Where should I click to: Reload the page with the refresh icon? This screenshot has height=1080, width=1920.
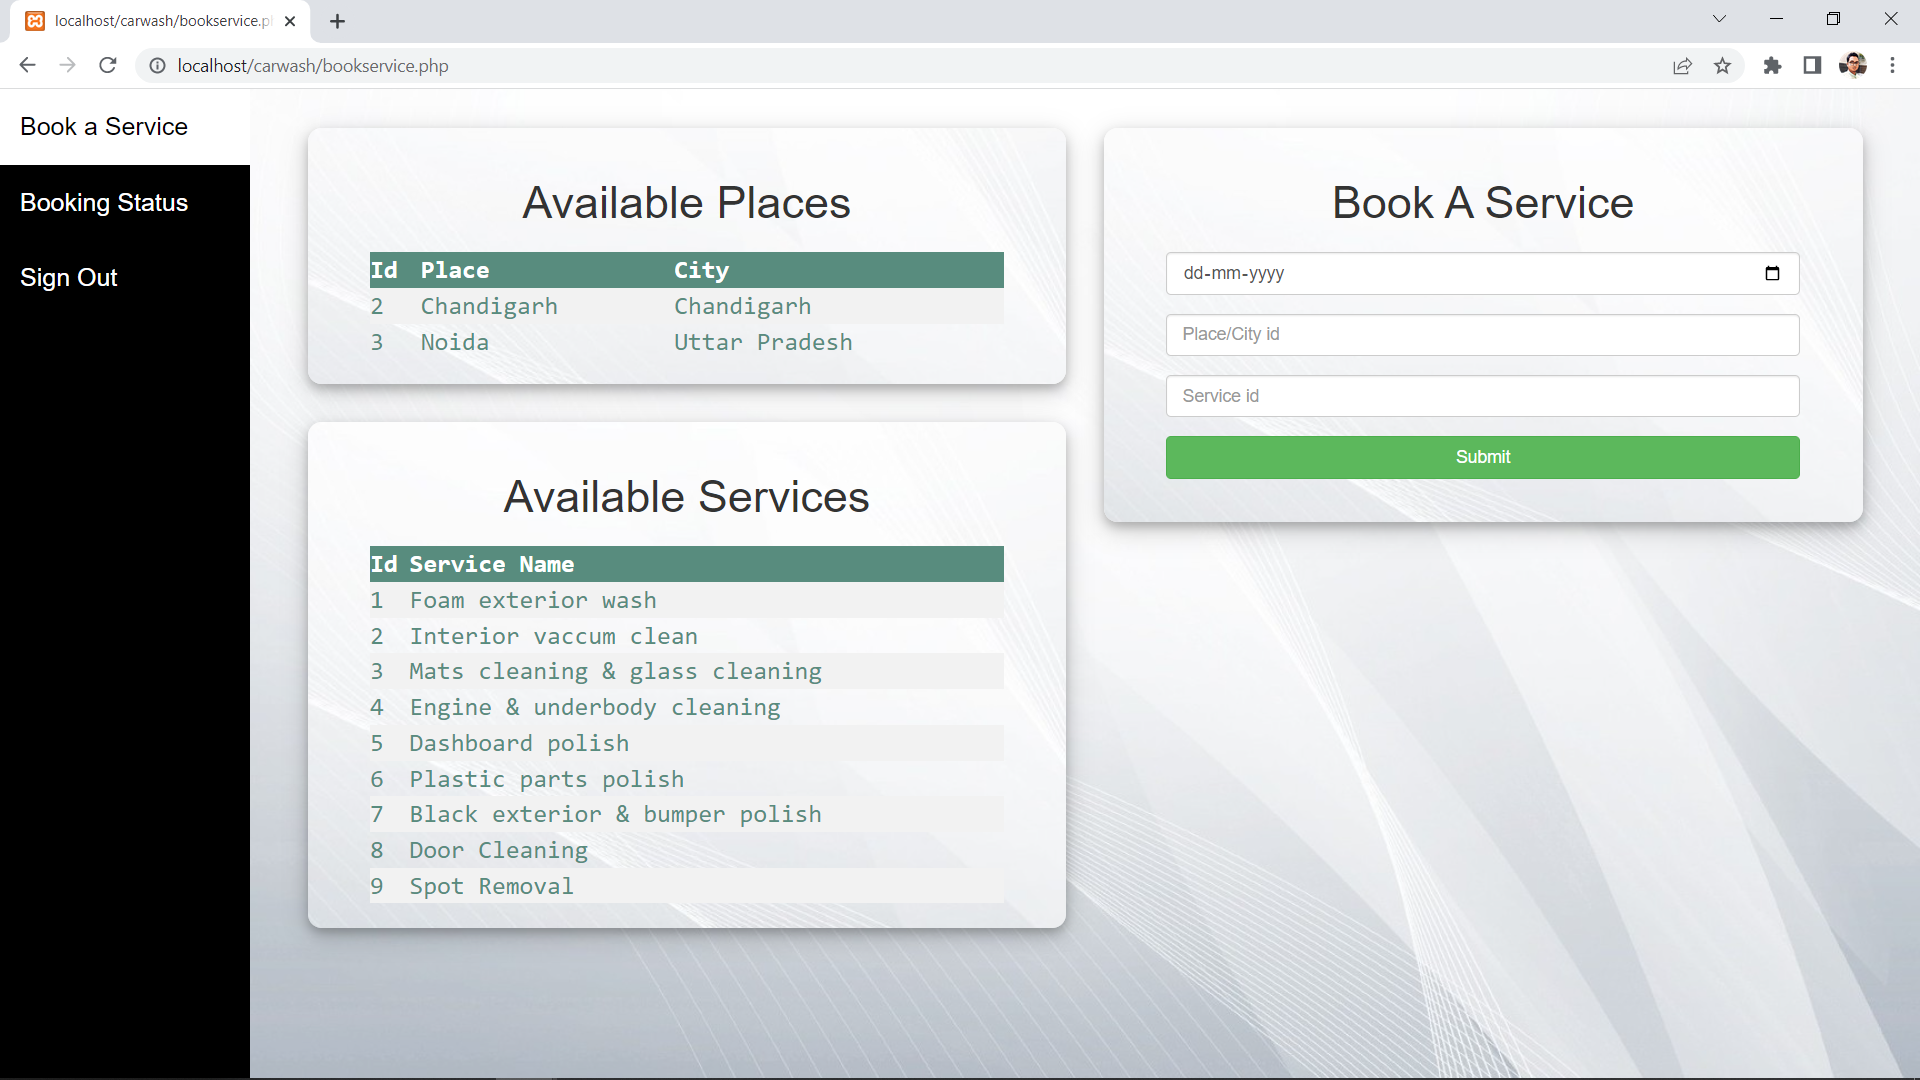pos(108,65)
